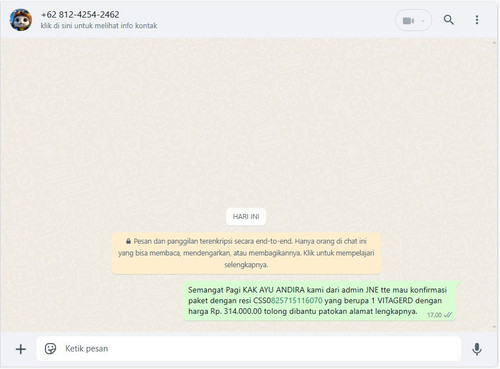Open the resi number link 825715116070
Viewport: 500px width, 369px height.
[297, 301]
